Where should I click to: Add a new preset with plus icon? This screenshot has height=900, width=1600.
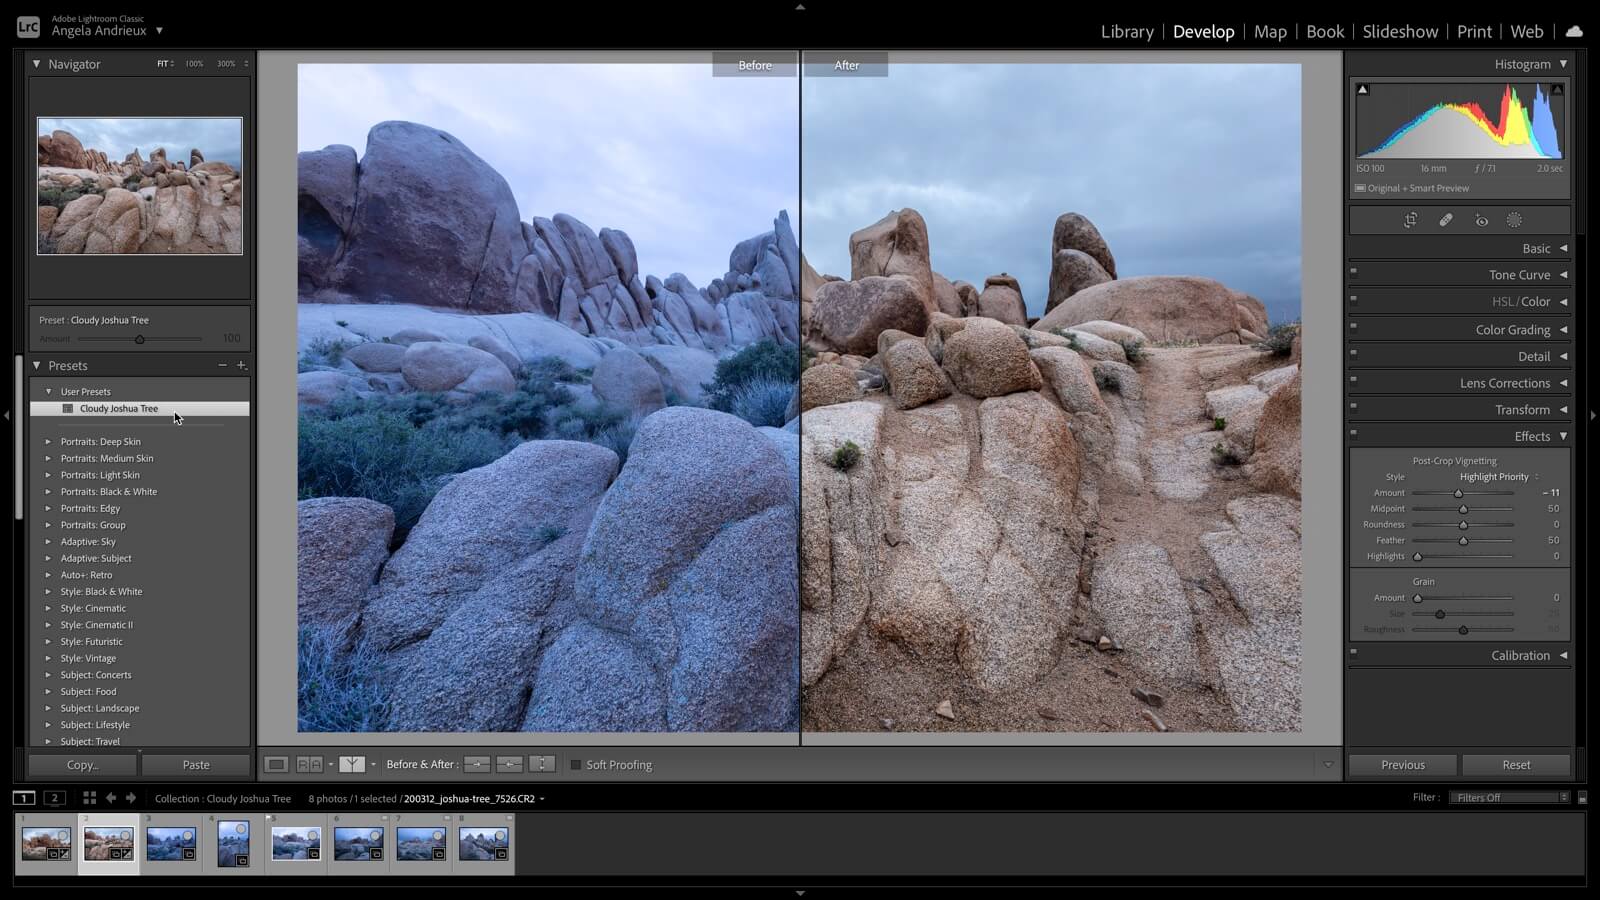241,366
